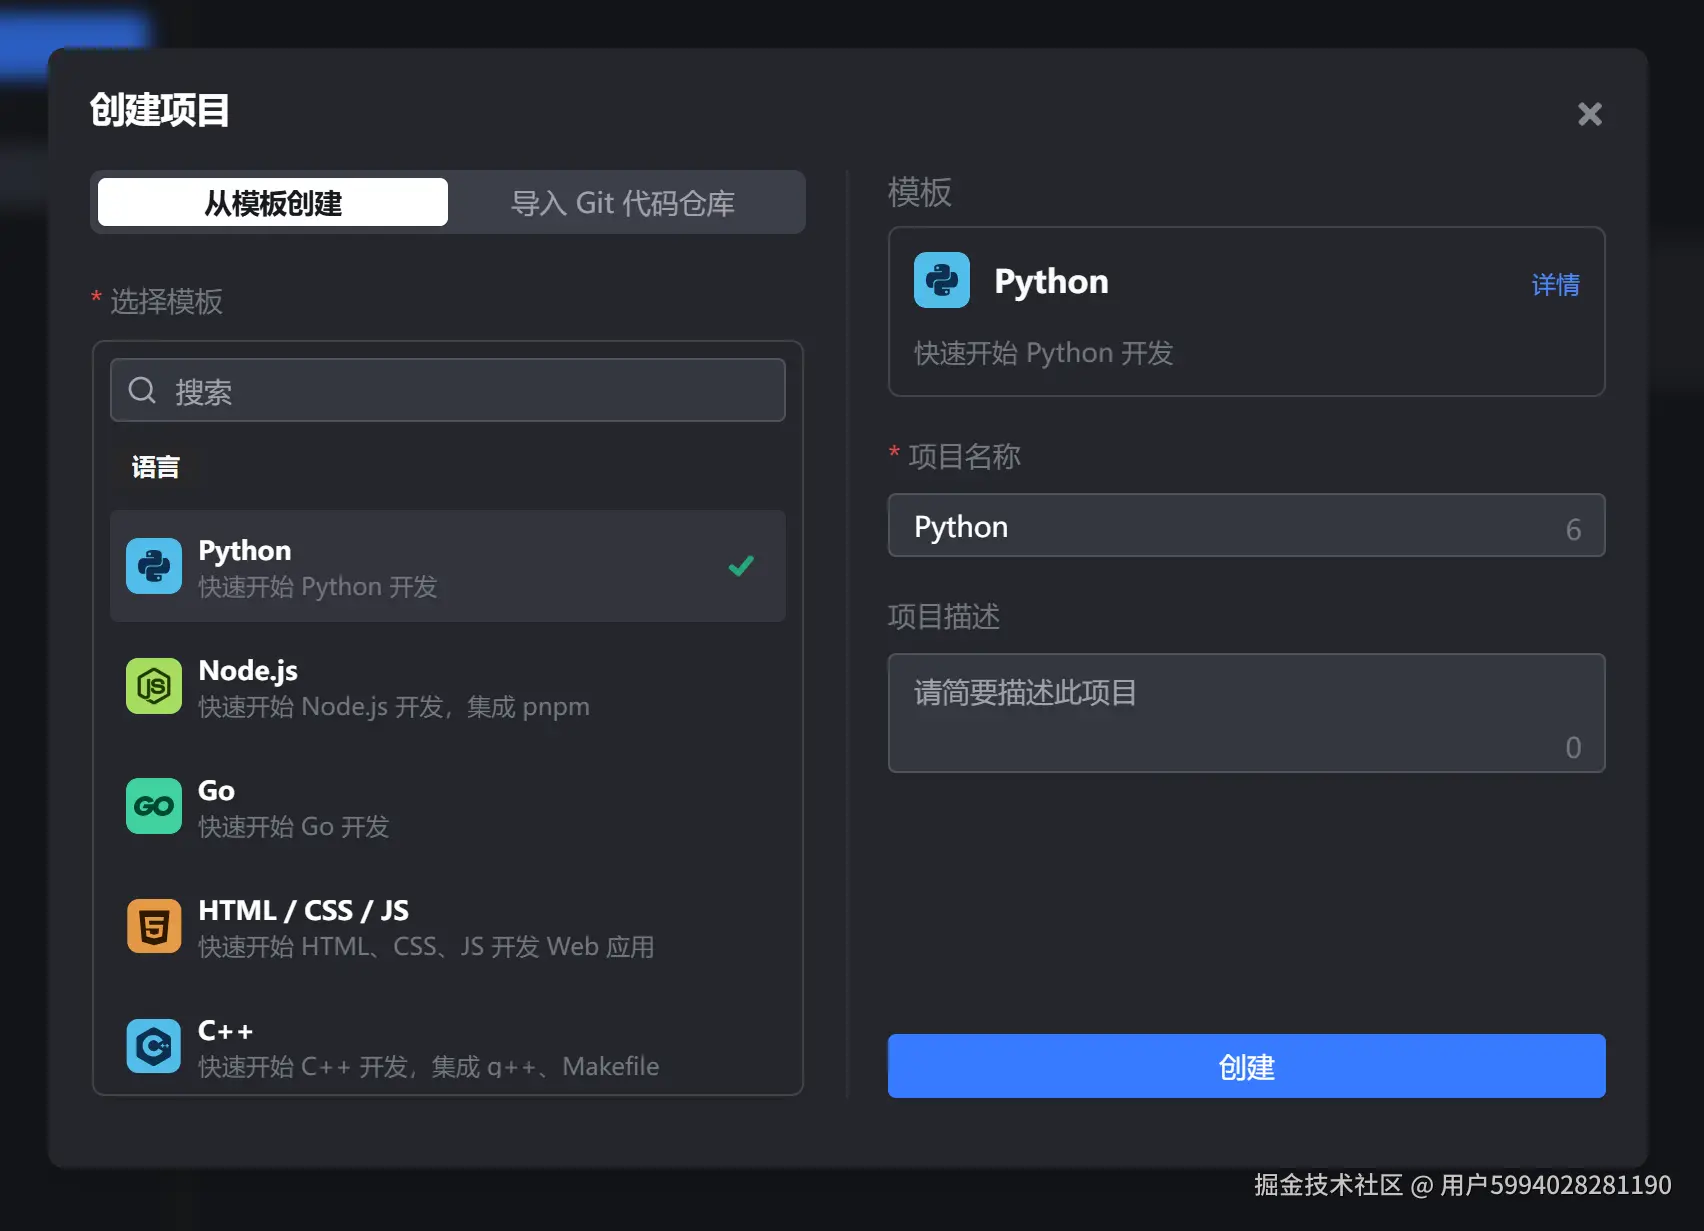This screenshot has width=1704, height=1231.
Task: Click the Python icon in template preview
Action: 942,280
